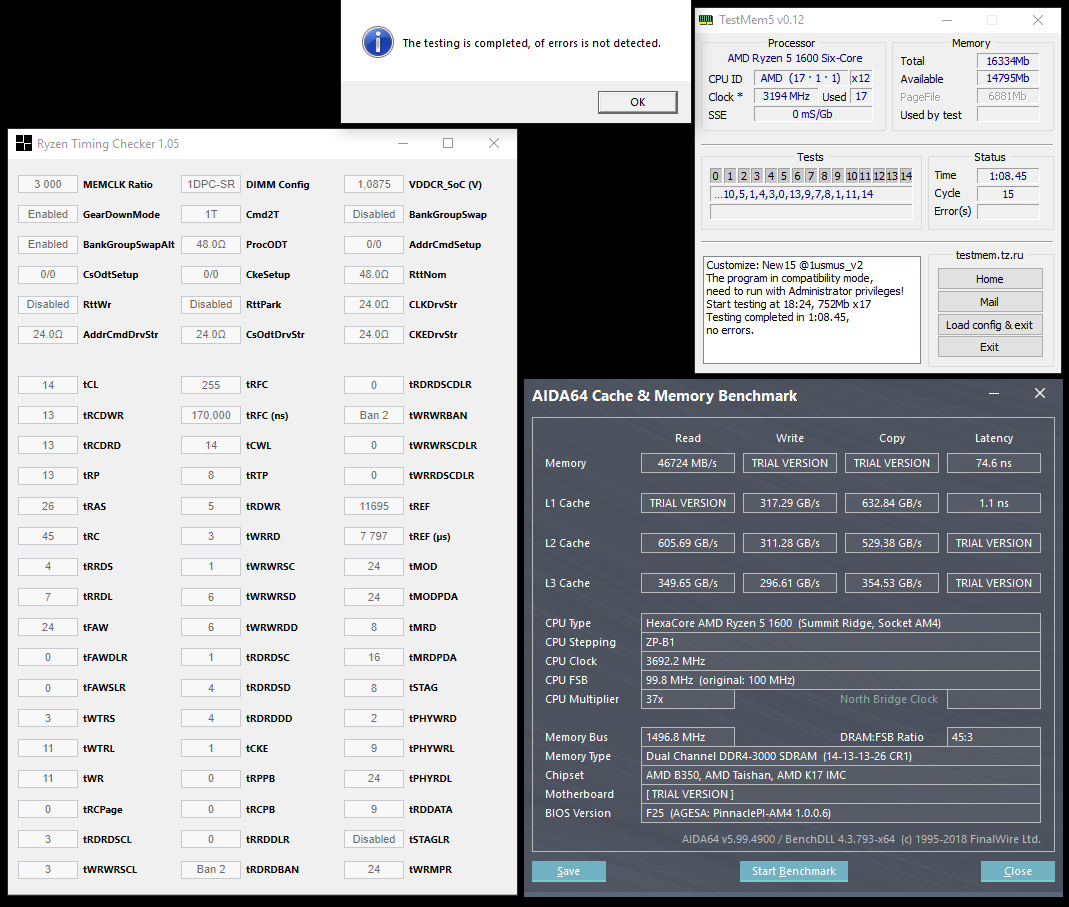Click the tRFC (ns) value 170,000
1069x907 pixels.
pyautogui.click(x=211, y=415)
